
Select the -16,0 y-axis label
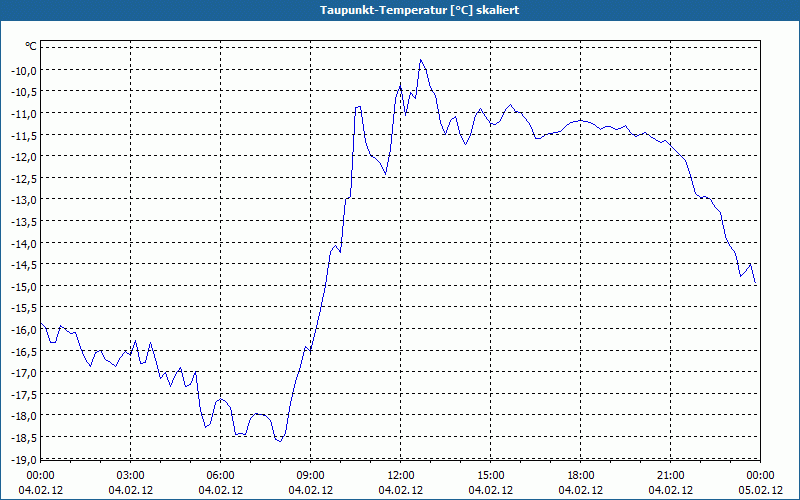pyautogui.click(x=23, y=330)
